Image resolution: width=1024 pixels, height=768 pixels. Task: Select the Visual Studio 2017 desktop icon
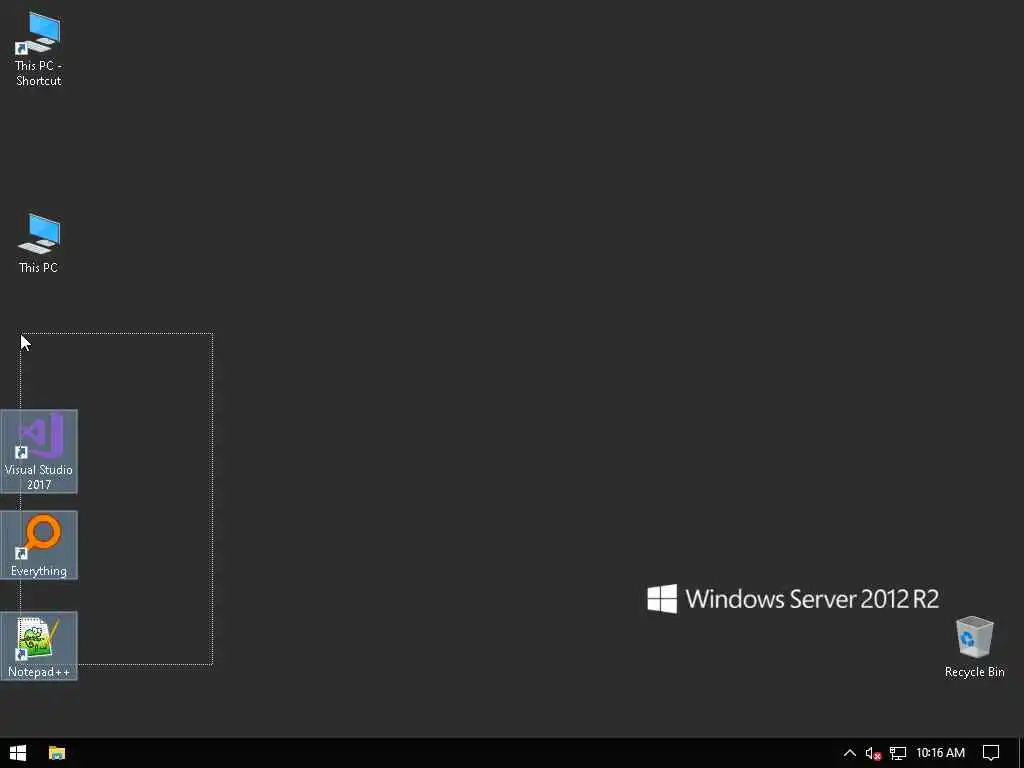[39, 451]
